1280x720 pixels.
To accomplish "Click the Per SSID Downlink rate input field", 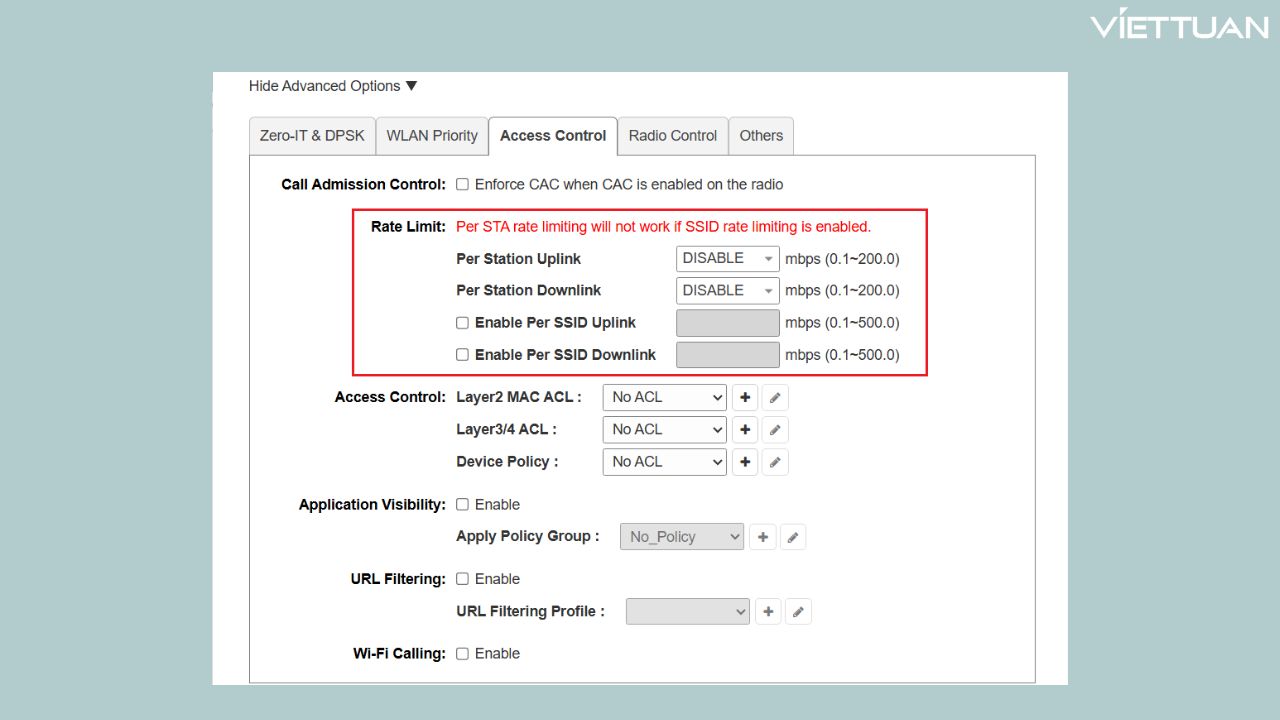I will [x=727, y=355].
